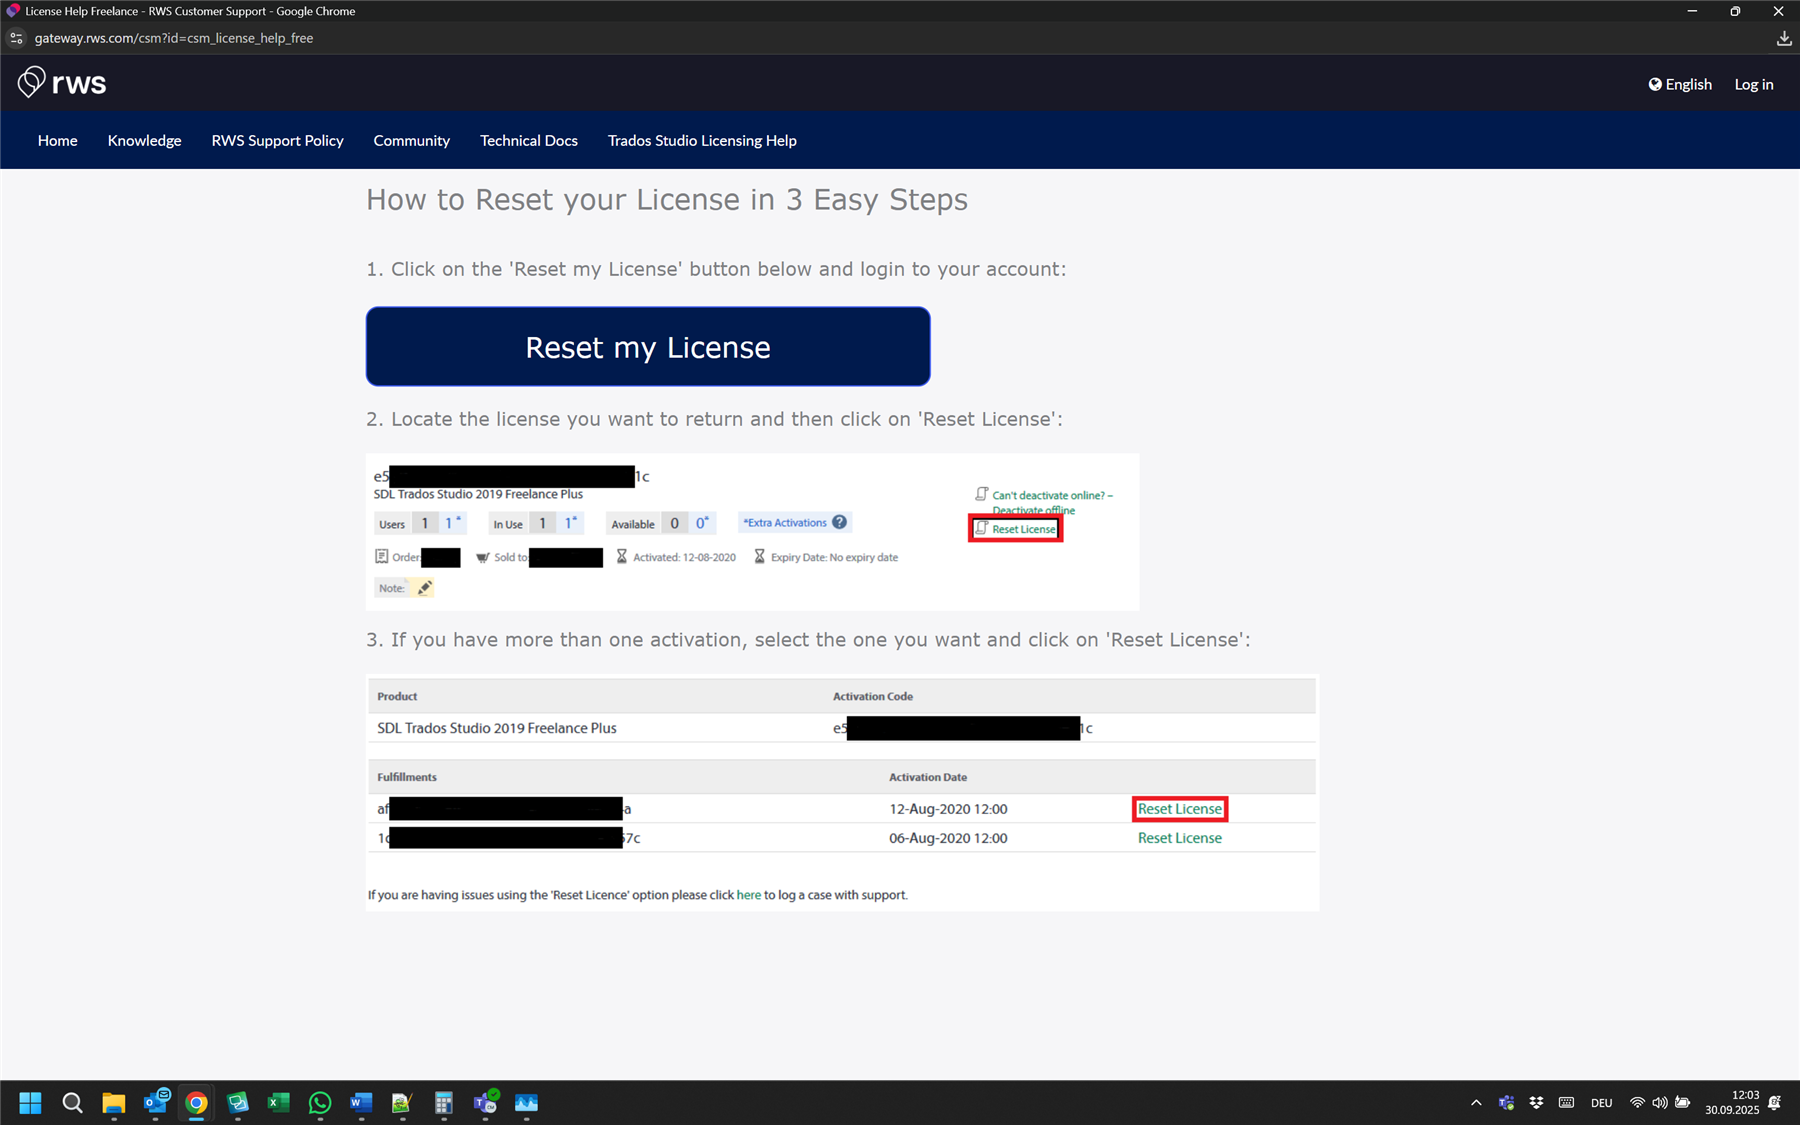Image resolution: width=1800 pixels, height=1125 pixels.
Task: Open the English language selector
Action: [x=1680, y=84]
